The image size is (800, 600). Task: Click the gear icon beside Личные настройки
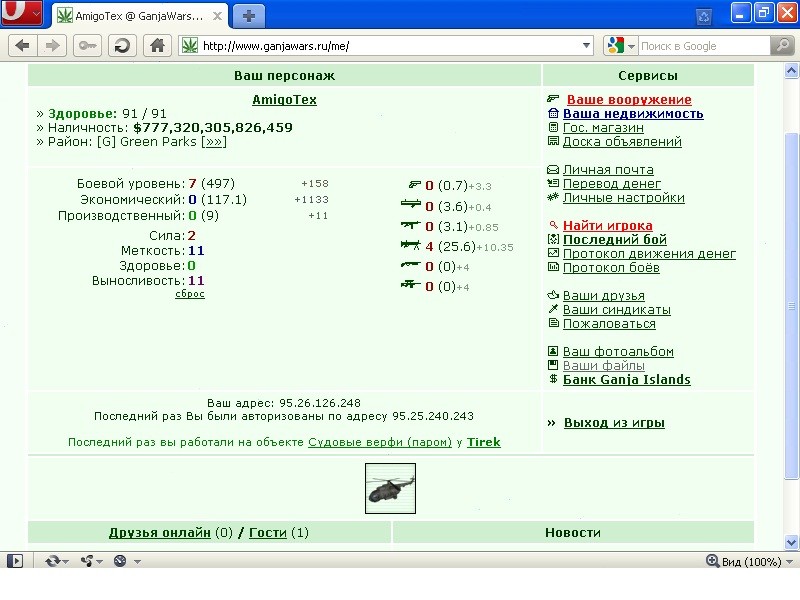coord(553,197)
